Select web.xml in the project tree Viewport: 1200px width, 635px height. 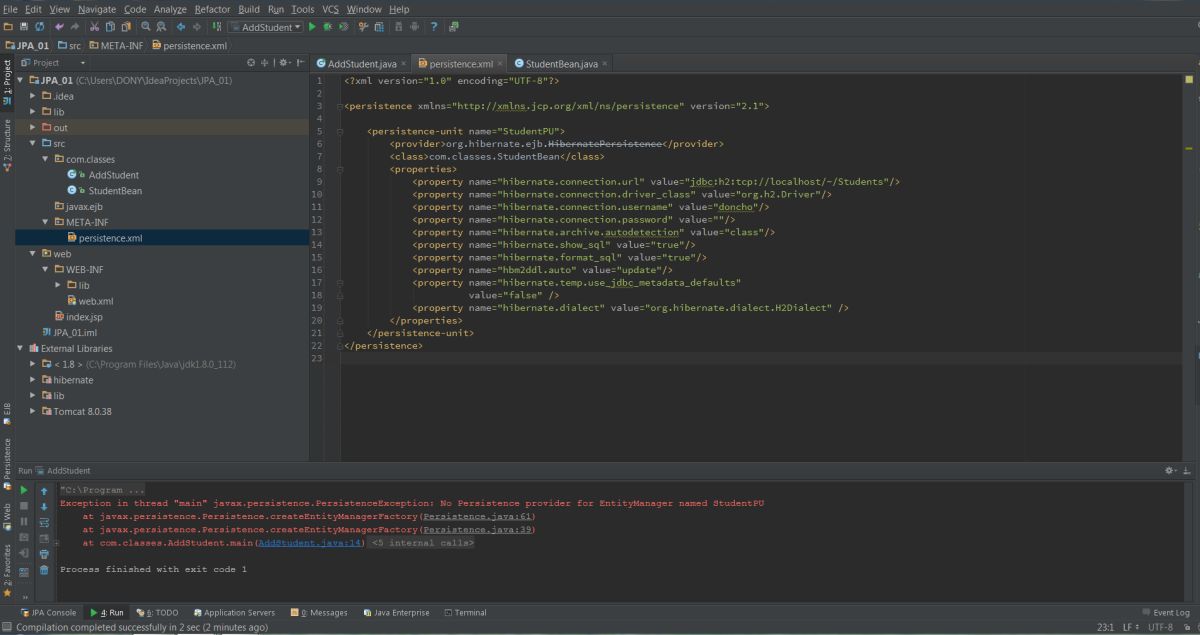click(90, 300)
